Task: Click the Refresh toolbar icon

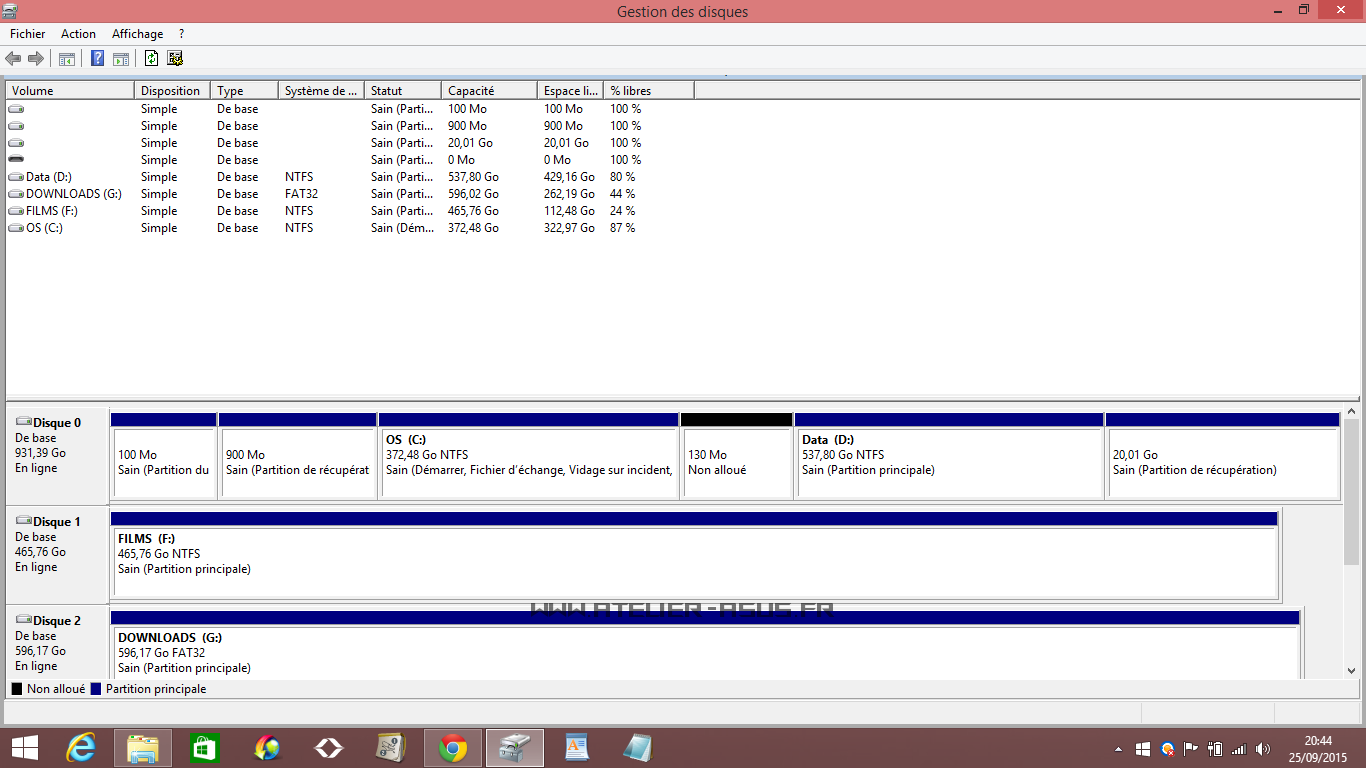Action: click(x=152, y=59)
